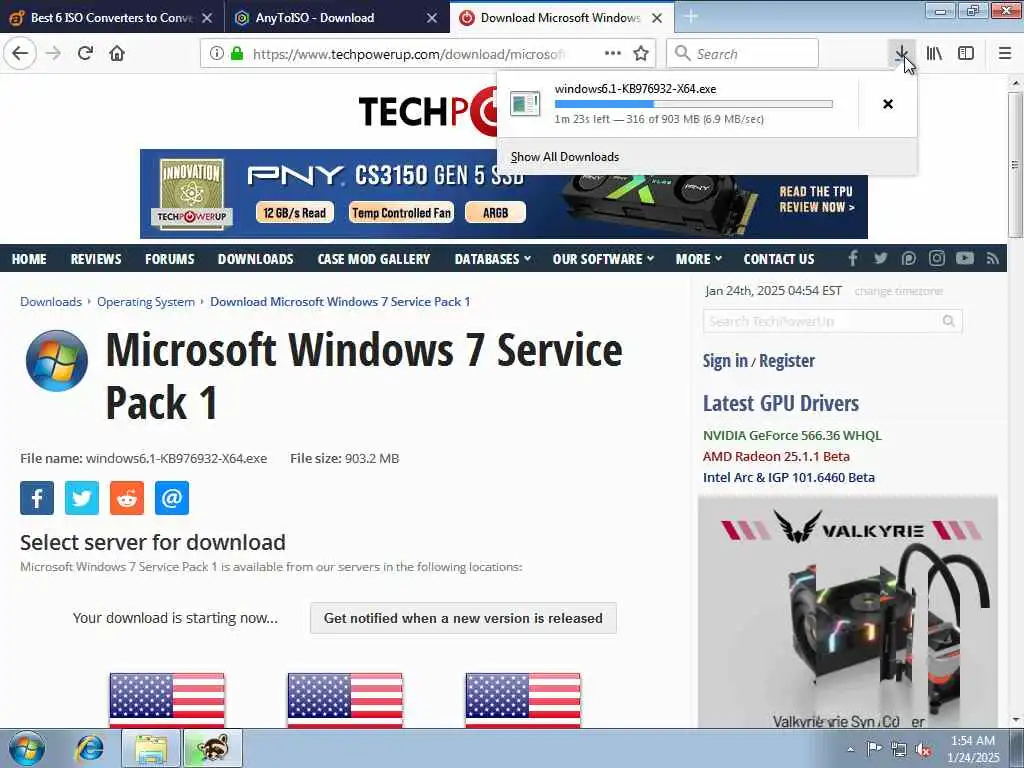Click the green padlock security icon
The image size is (1024, 768).
[237, 54]
